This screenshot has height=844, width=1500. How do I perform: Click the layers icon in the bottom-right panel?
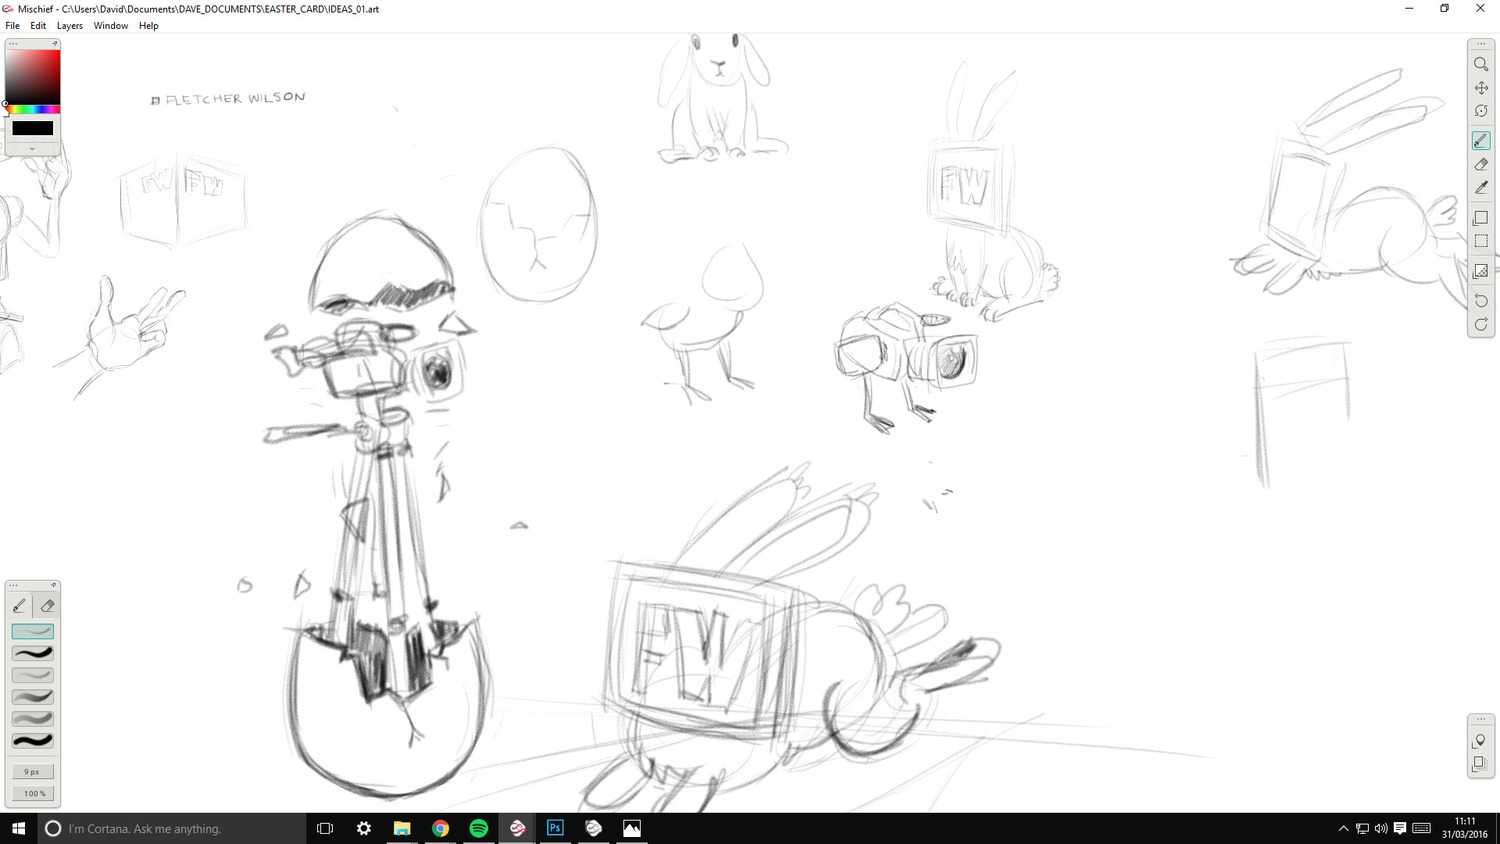tap(1480, 765)
